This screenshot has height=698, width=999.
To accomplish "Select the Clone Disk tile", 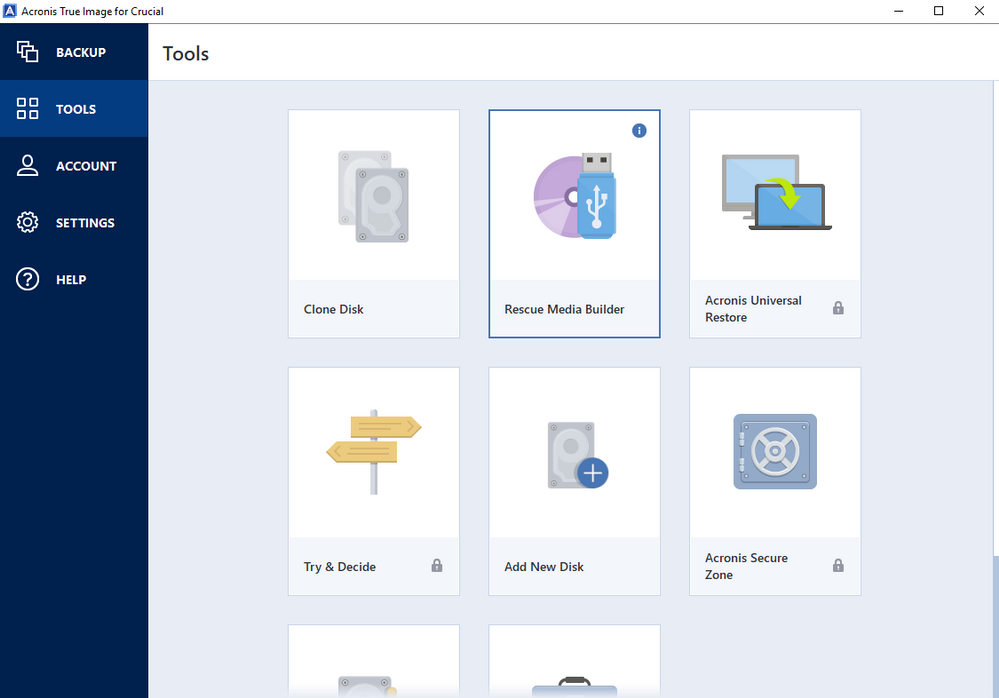I will click(x=373, y=222).
